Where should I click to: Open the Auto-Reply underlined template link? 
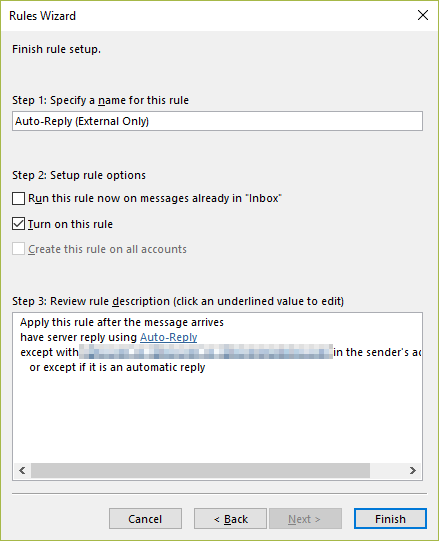coord(168,337)
